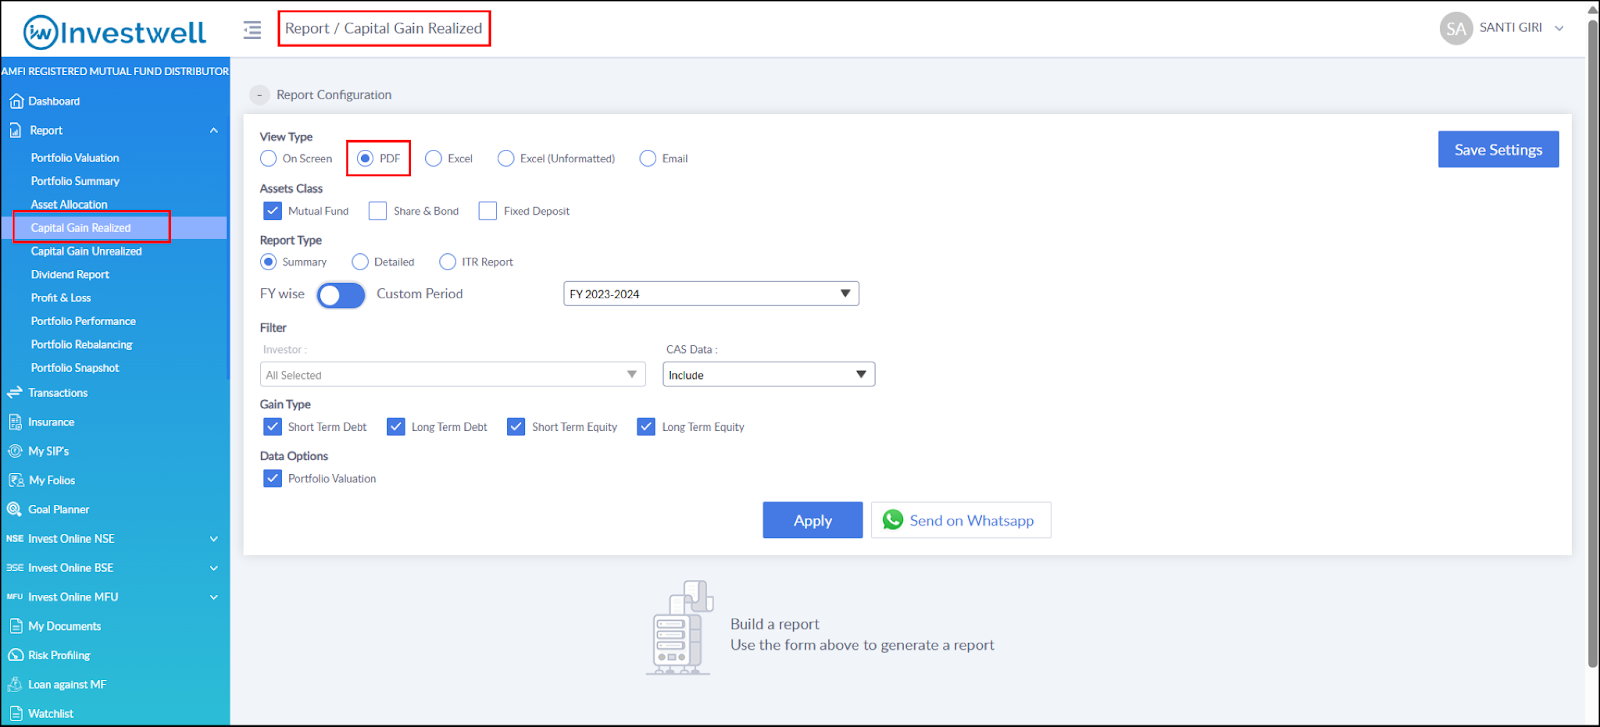Screen dimensions: 1600x727
Task: Select the Excel view type radio
Action: [x=433, y=158]
